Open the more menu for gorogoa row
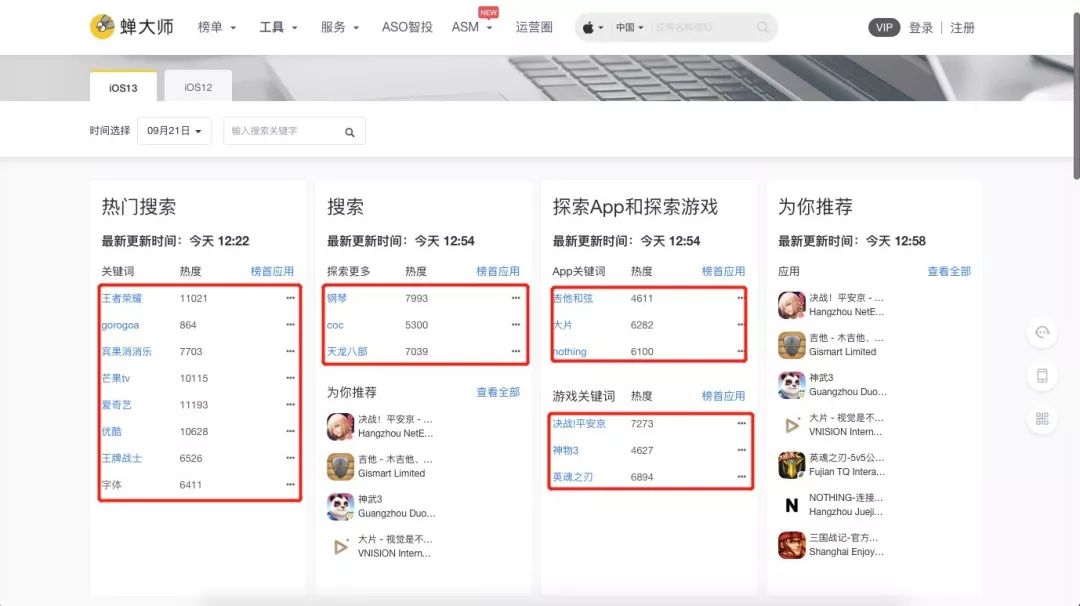Screen dimensions: 1080x606 290,324
